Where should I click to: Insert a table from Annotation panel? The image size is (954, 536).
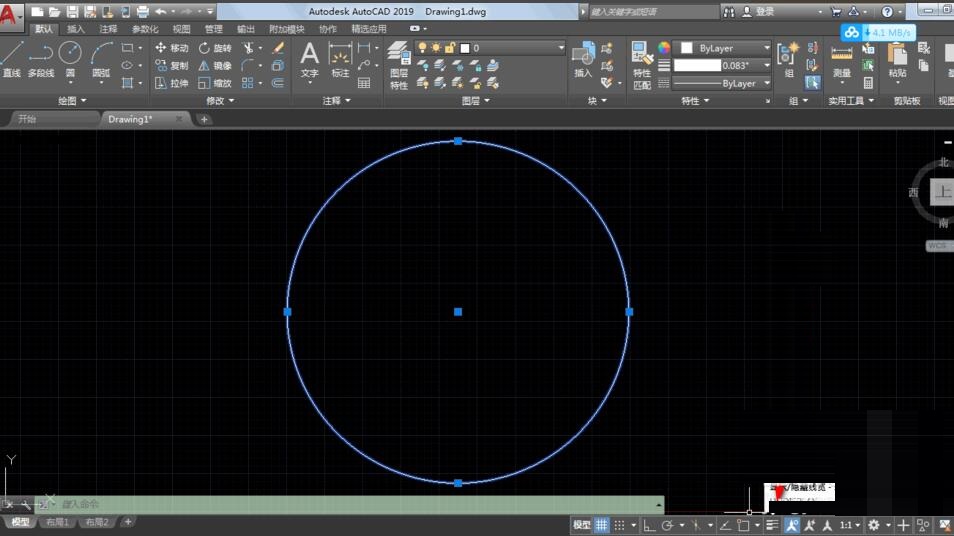pos(364,83)
